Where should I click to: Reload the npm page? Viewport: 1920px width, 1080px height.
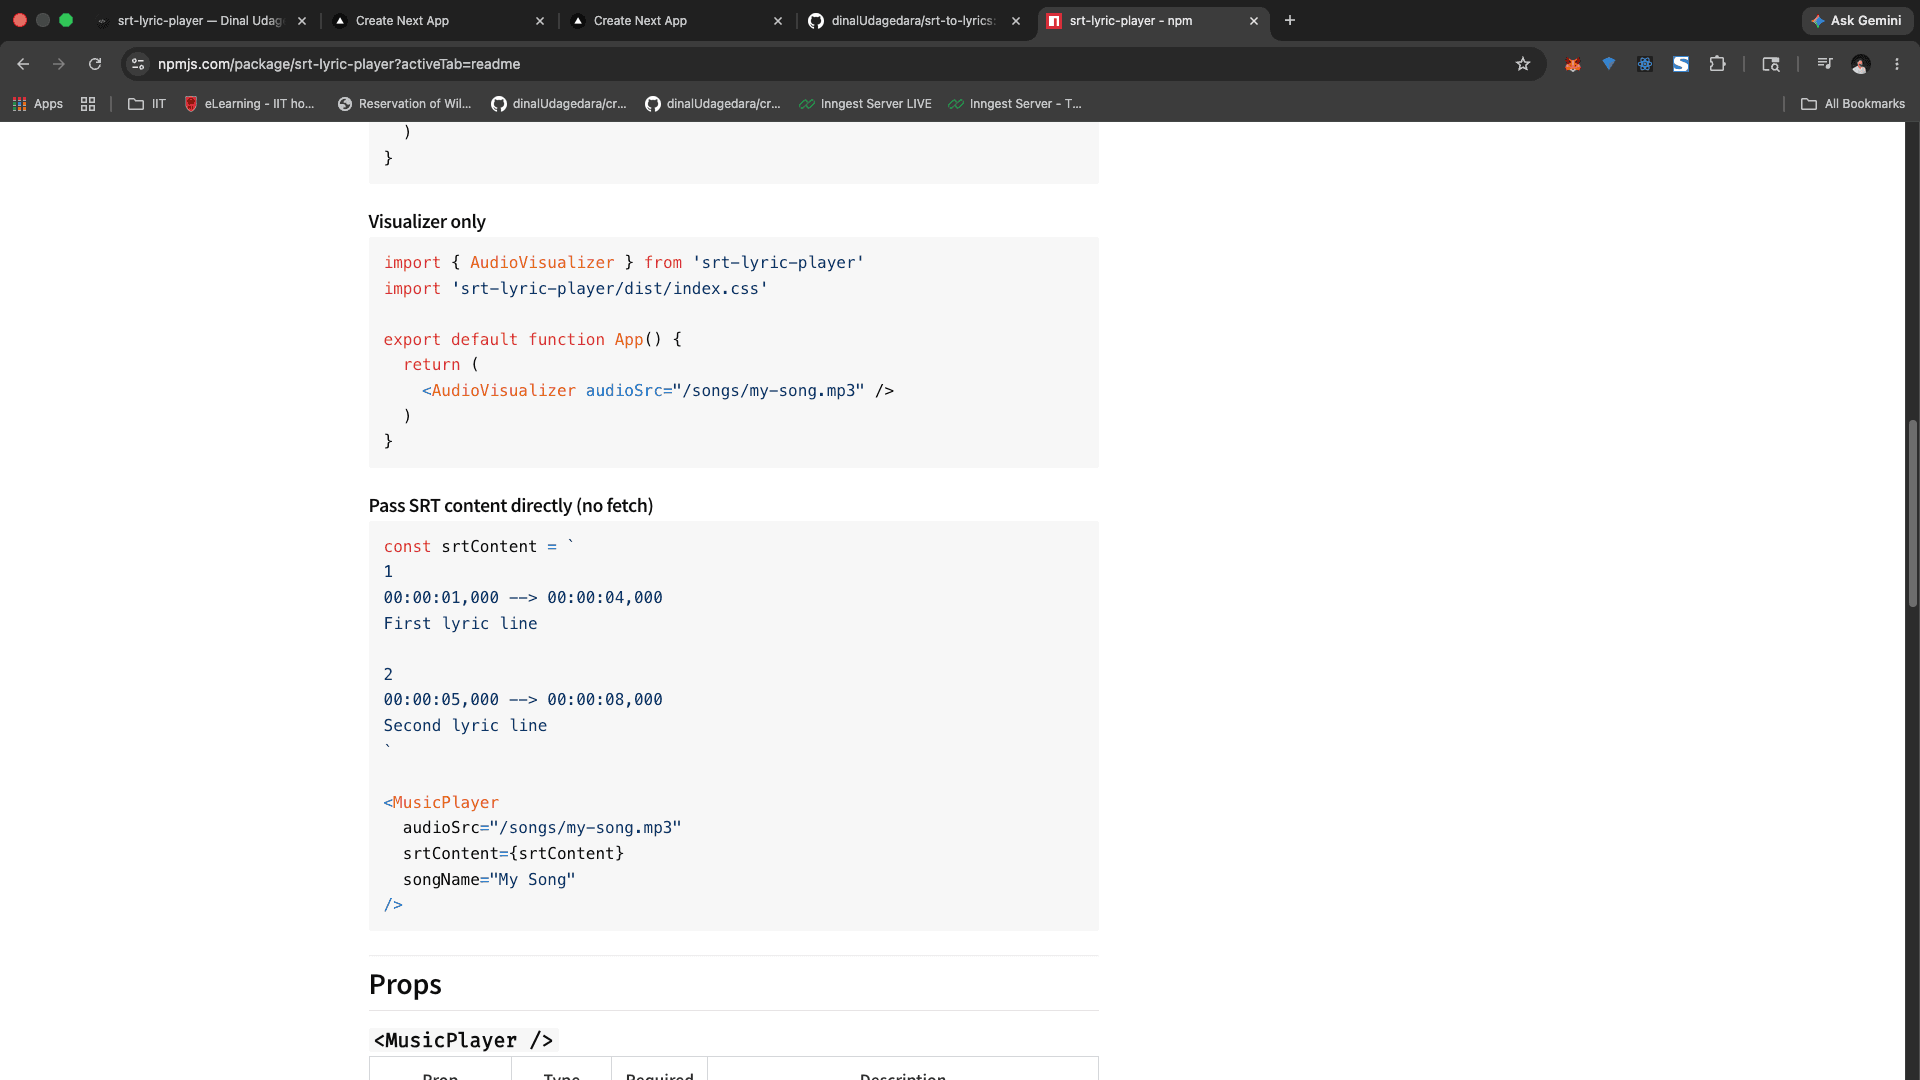pos(95,64)
